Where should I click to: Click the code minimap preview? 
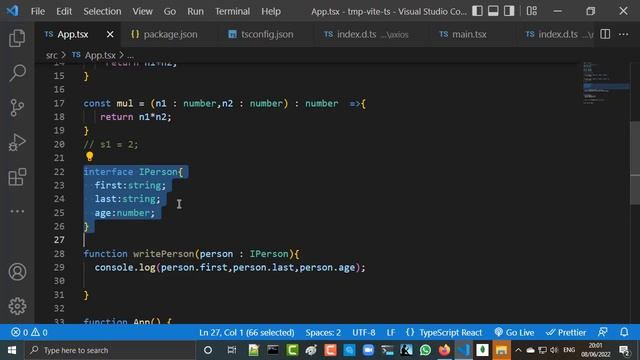[x=606, y=84]
